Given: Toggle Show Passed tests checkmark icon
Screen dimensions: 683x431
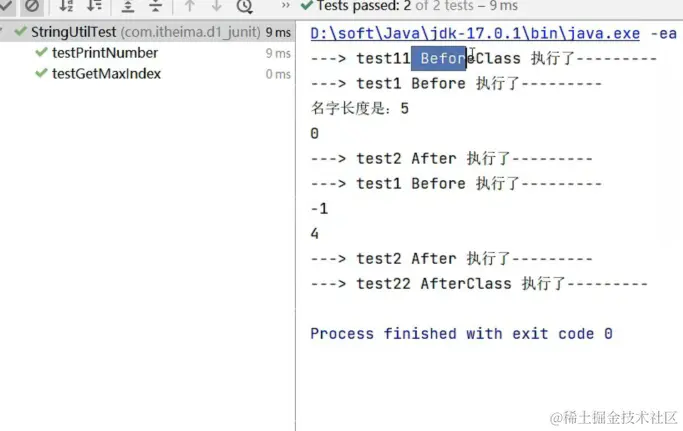Looking at the screenshot, I should point(5,5).
